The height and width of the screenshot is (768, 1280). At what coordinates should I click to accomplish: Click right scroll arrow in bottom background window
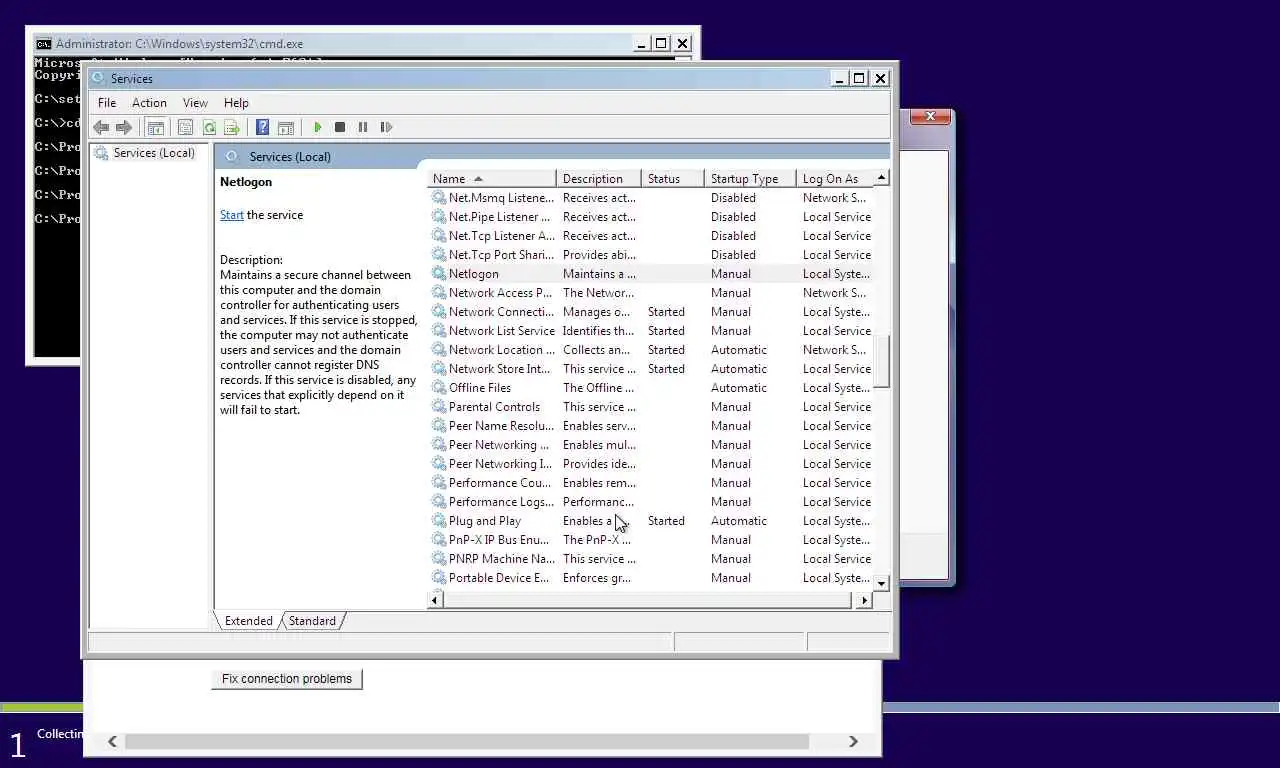coord(853,742)
